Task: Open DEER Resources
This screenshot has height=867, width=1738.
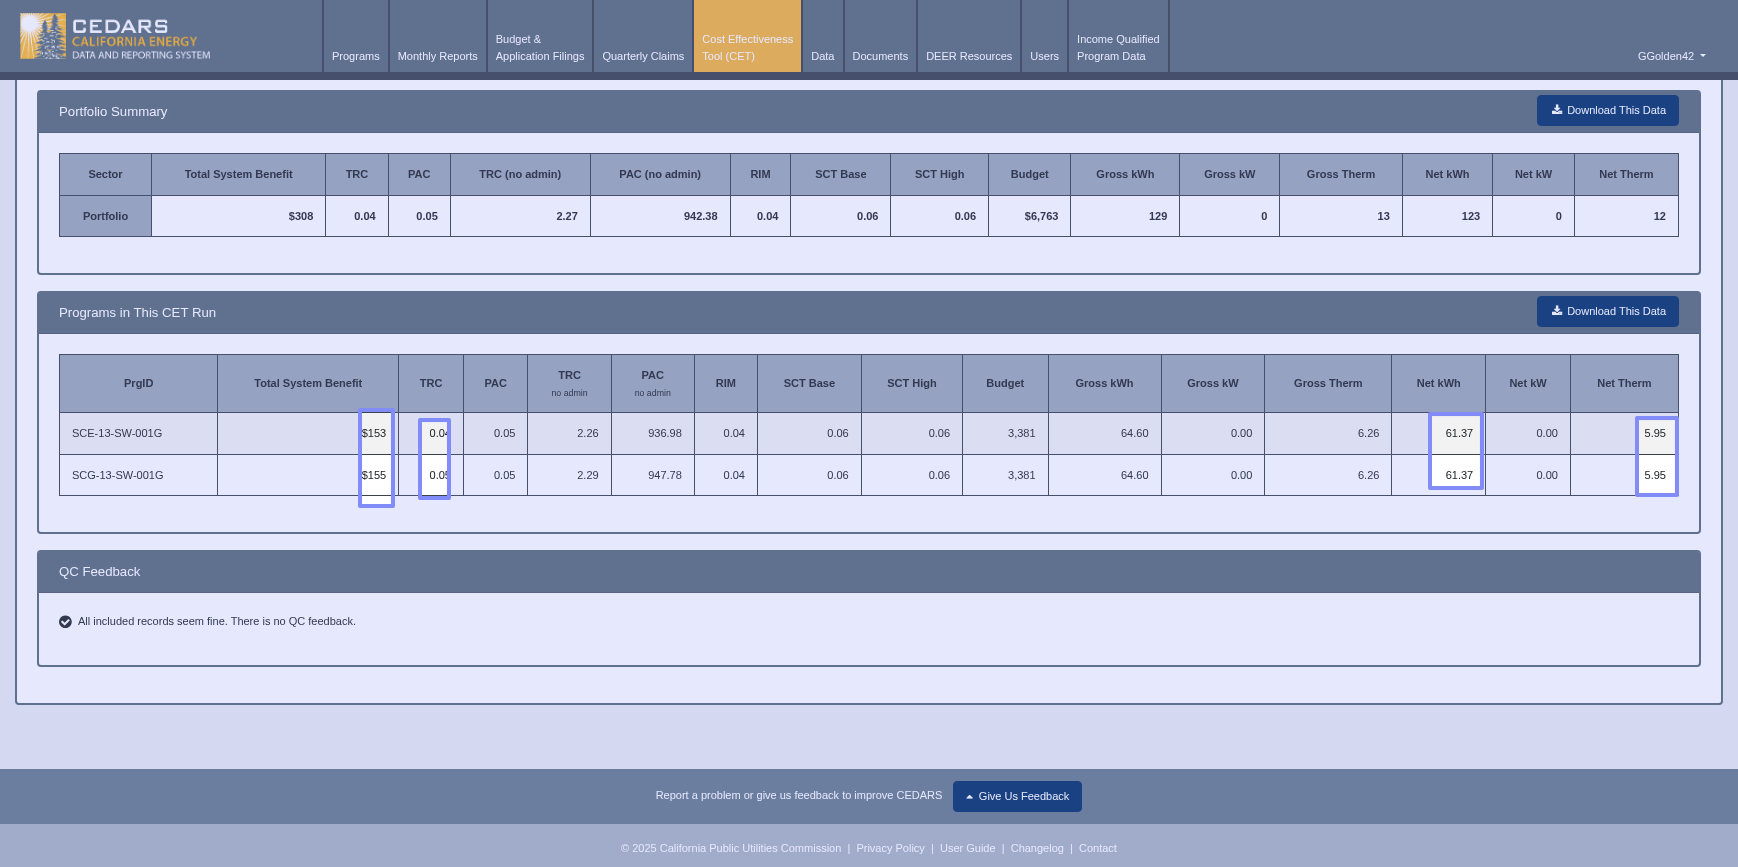Action: (x=968, y=57)
